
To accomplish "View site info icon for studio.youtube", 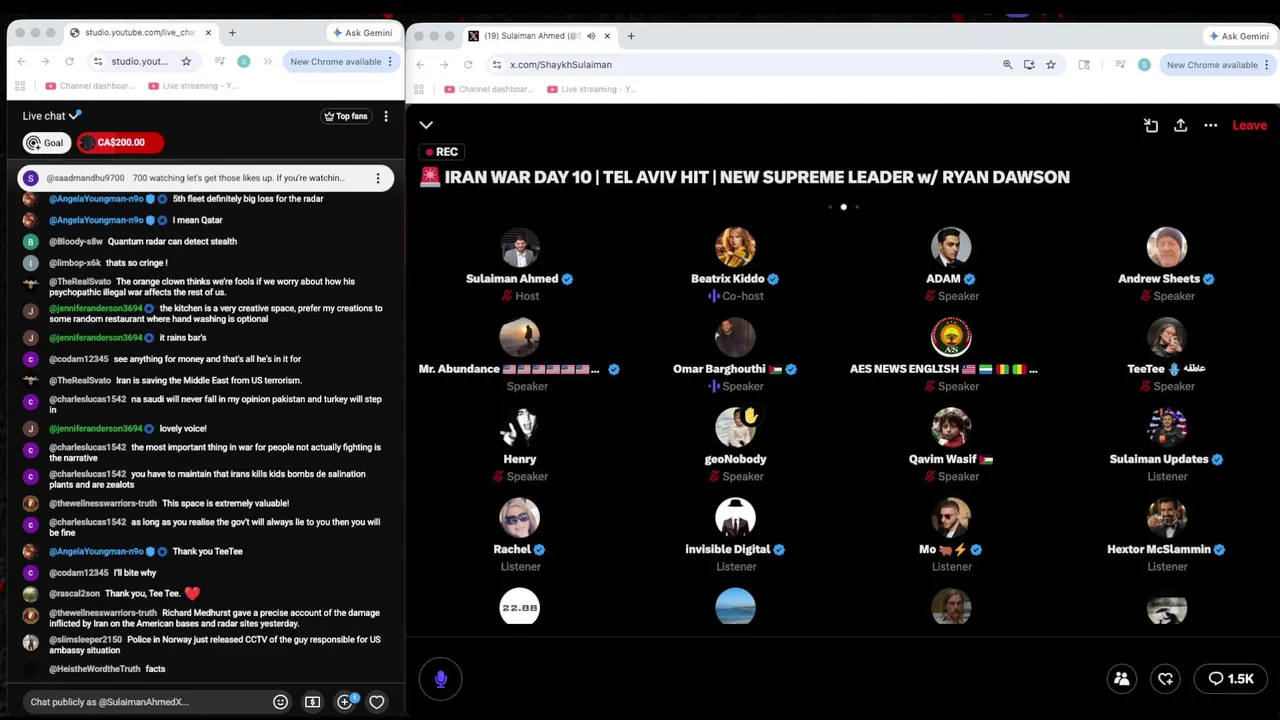I will [x=98, y=61].
